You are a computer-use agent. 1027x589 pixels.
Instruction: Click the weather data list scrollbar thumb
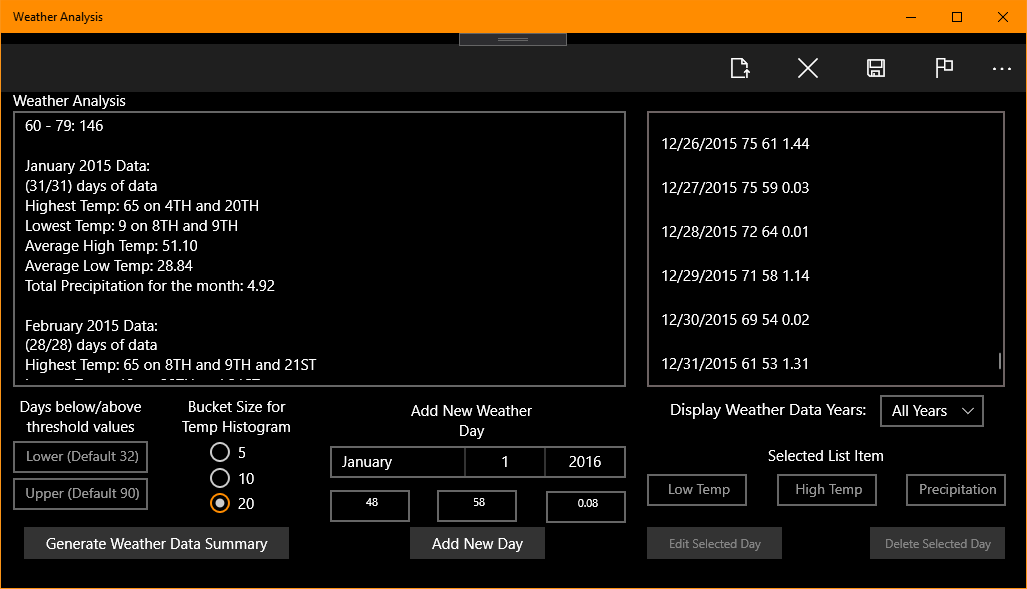(999, 361)
